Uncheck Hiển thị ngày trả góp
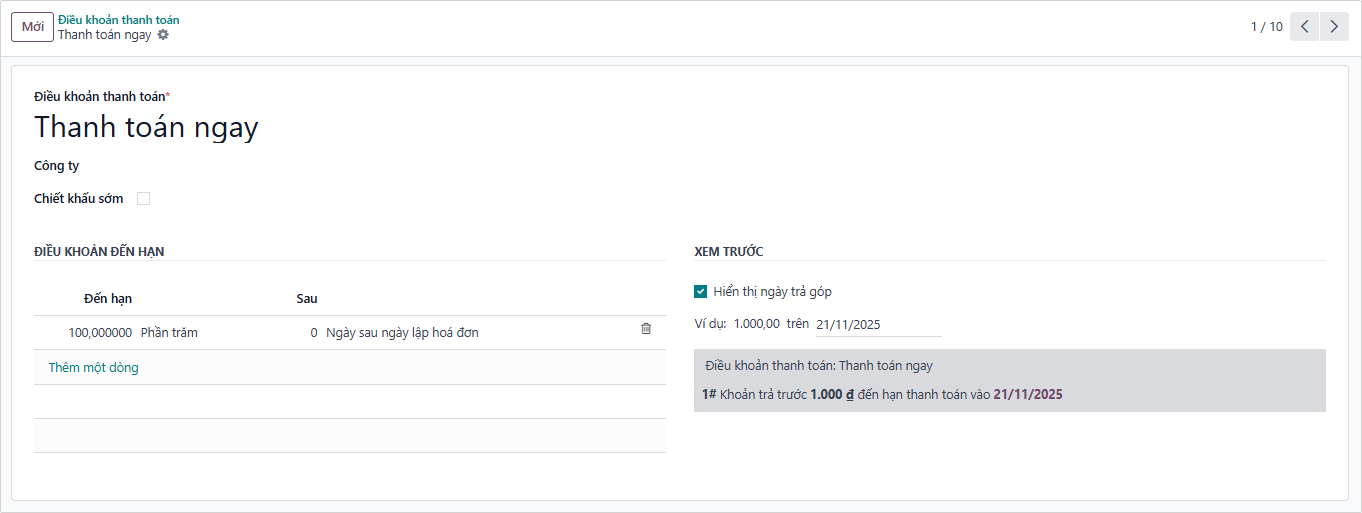The image size is (1362, 513). (x=700, y=292)
